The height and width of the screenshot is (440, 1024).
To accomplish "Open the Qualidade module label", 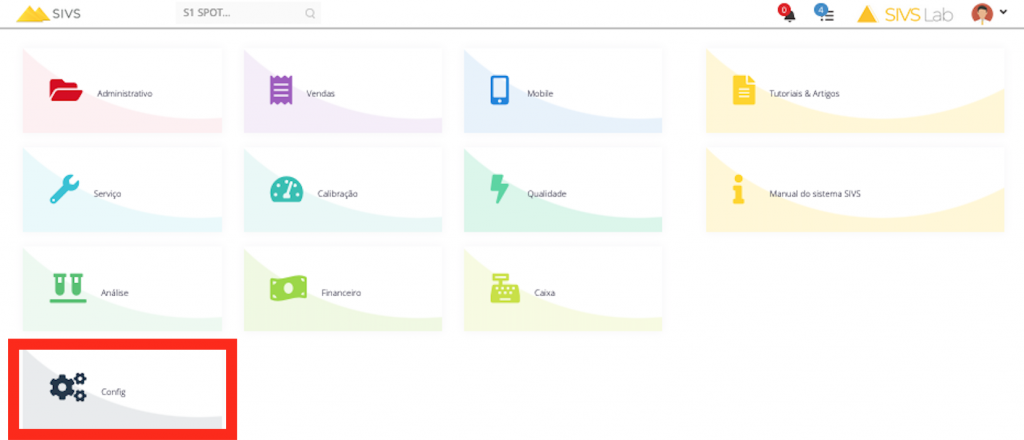I will [x=547, y=194].
